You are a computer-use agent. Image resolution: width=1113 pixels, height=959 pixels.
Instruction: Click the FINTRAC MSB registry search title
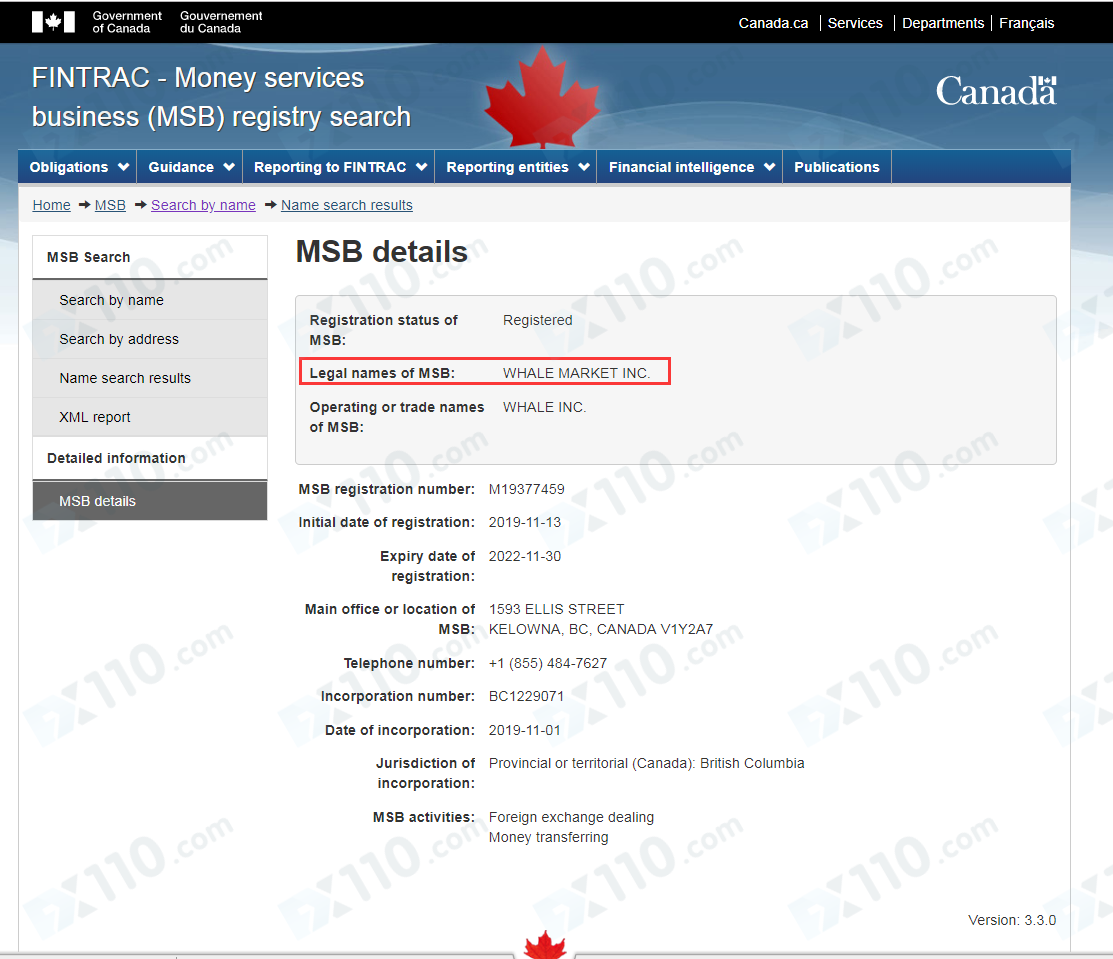(221, 97)
